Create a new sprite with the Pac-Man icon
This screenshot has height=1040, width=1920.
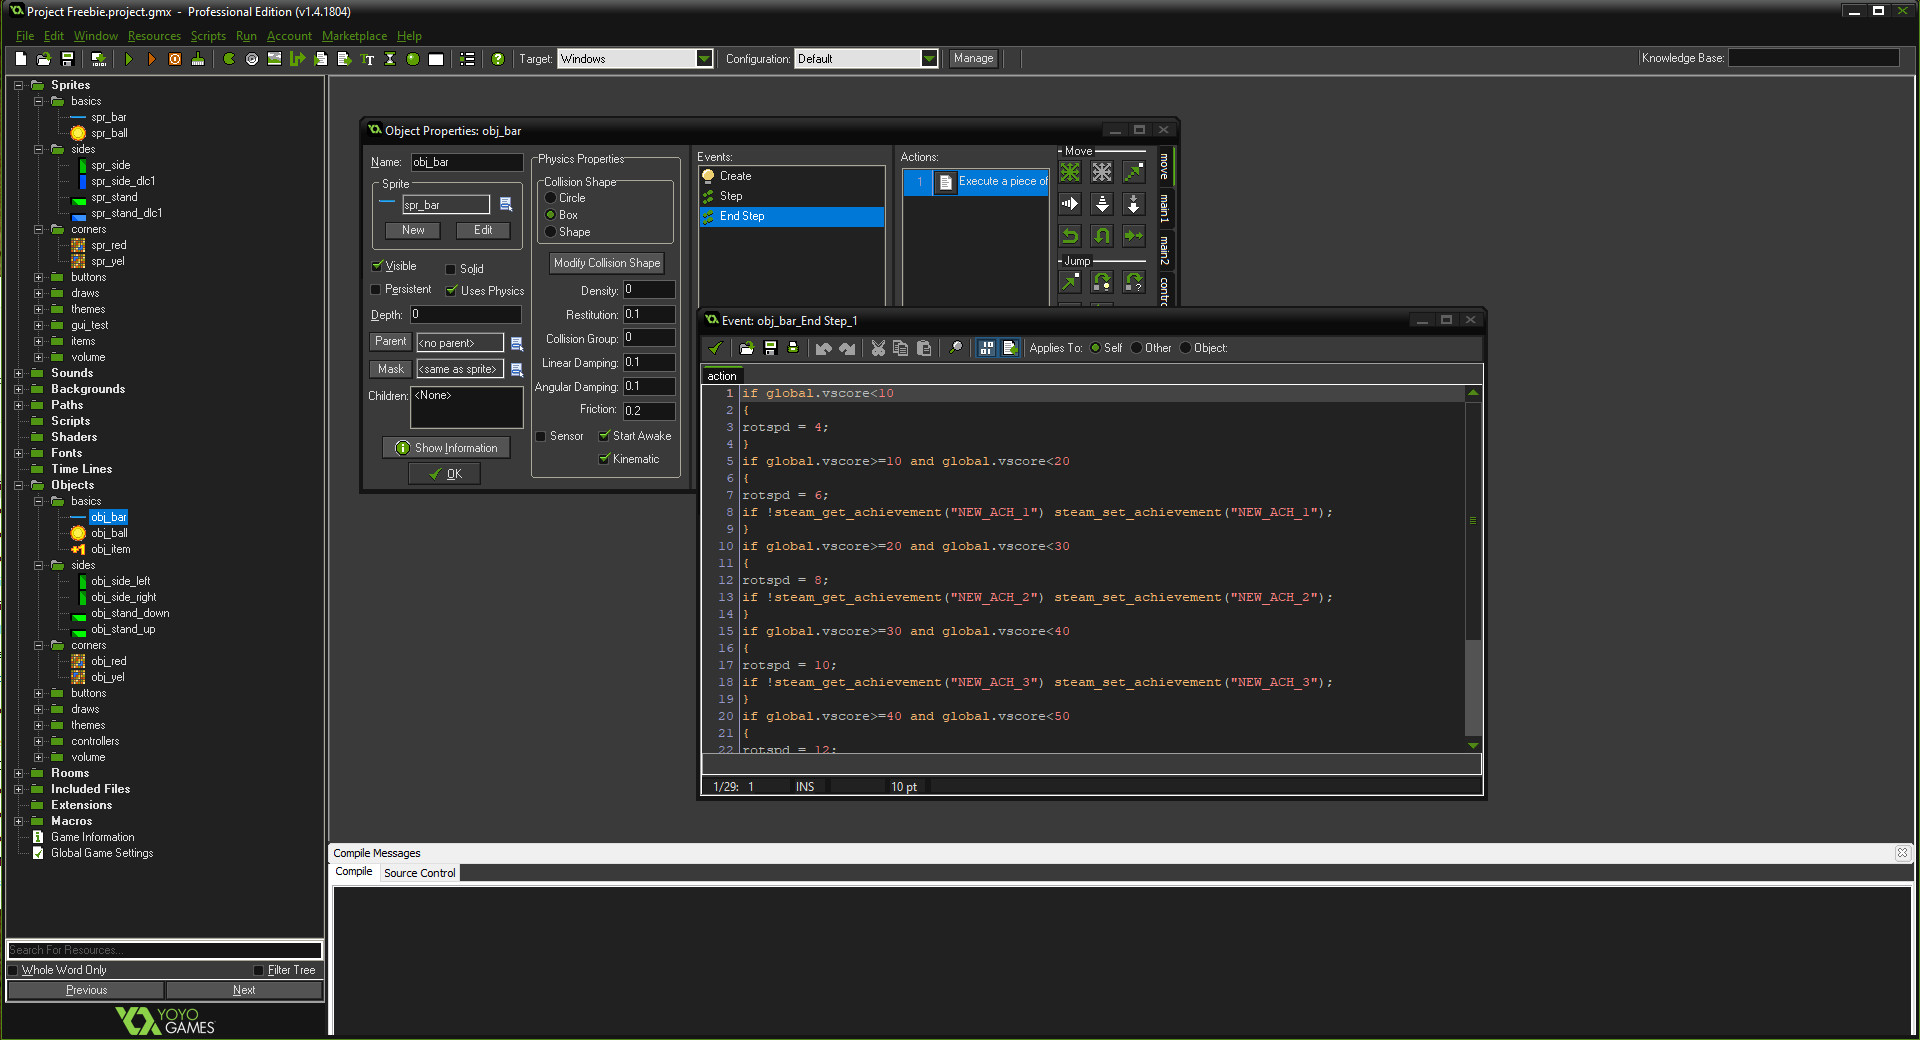click(227, 59)
